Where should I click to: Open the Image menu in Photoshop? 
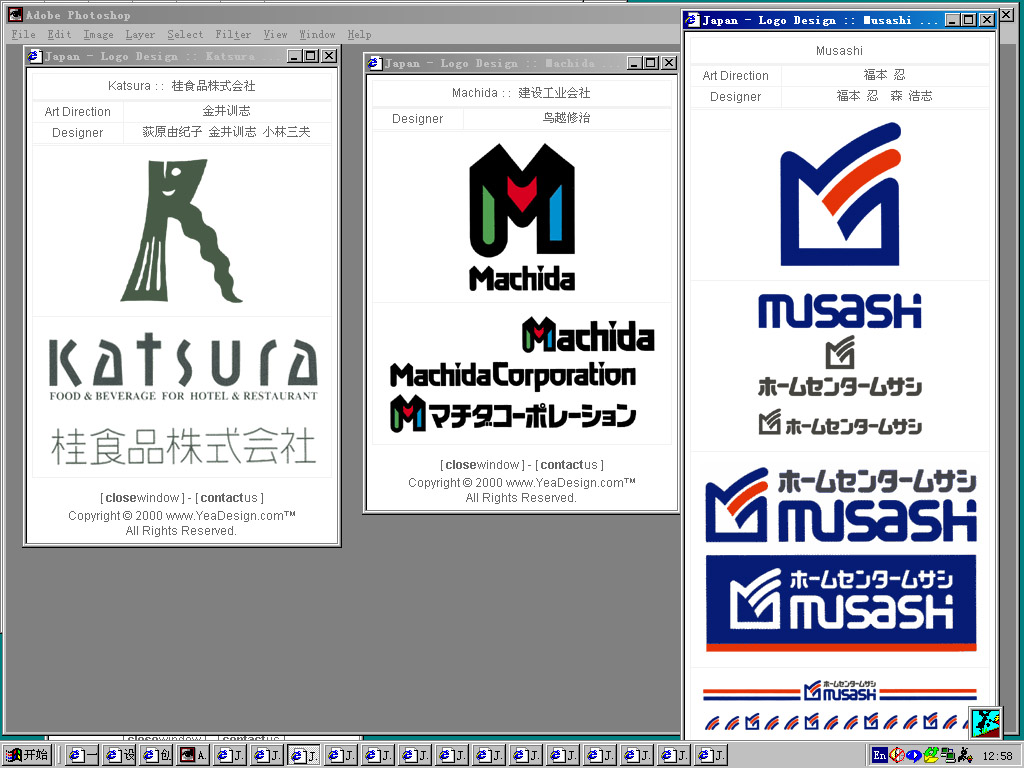99,35
